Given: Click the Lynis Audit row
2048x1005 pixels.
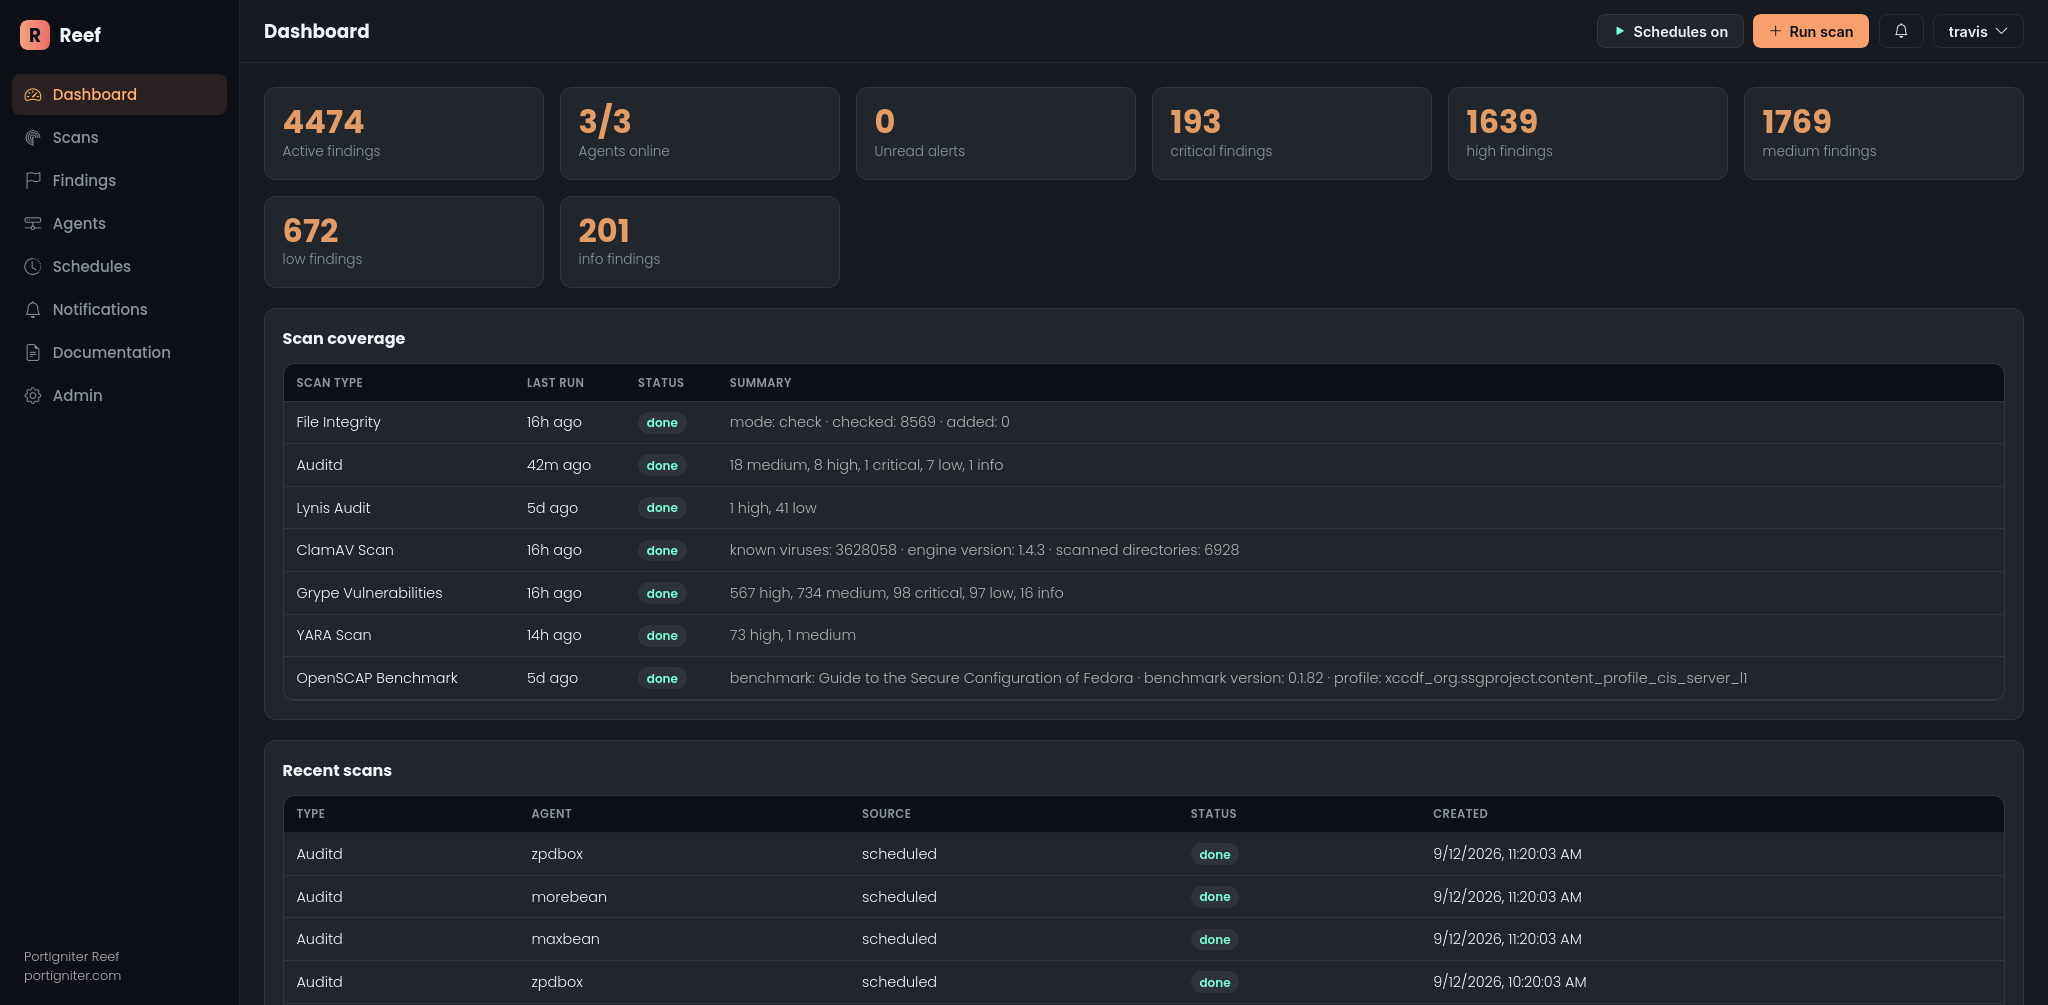Looking at the screenshot, I should [1144, 508].
